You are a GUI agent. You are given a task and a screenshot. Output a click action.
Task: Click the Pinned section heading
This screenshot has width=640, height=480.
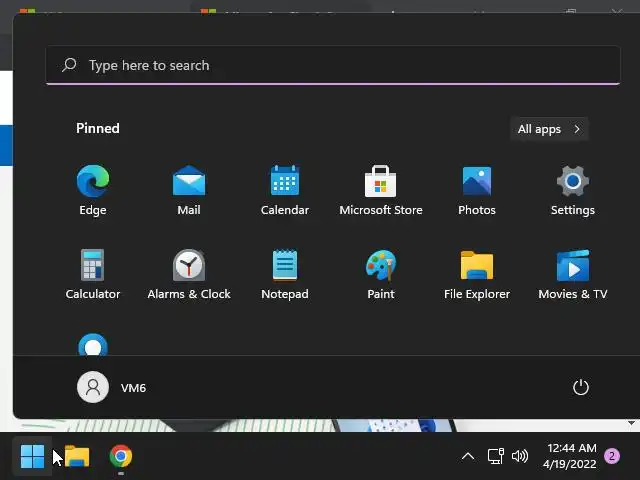[98, 128]
